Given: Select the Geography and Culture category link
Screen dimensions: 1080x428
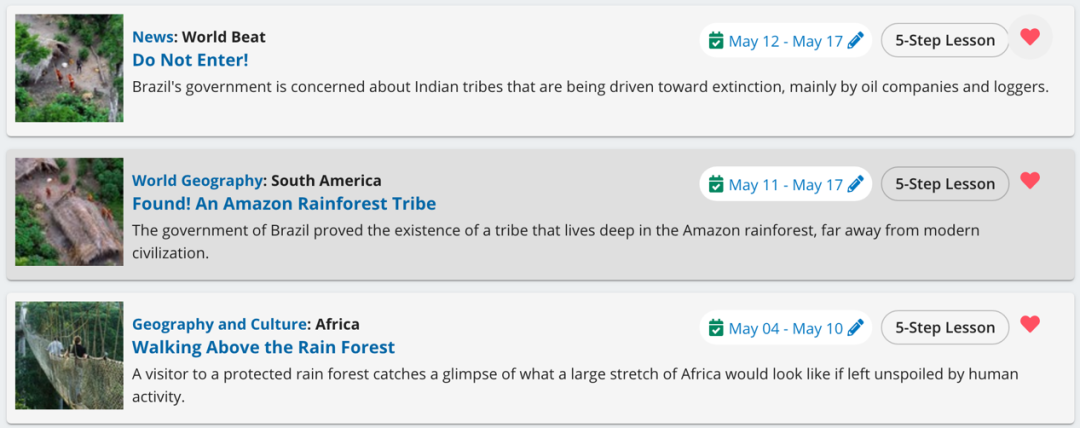Looking at the screenshot, I should [219, 324].
